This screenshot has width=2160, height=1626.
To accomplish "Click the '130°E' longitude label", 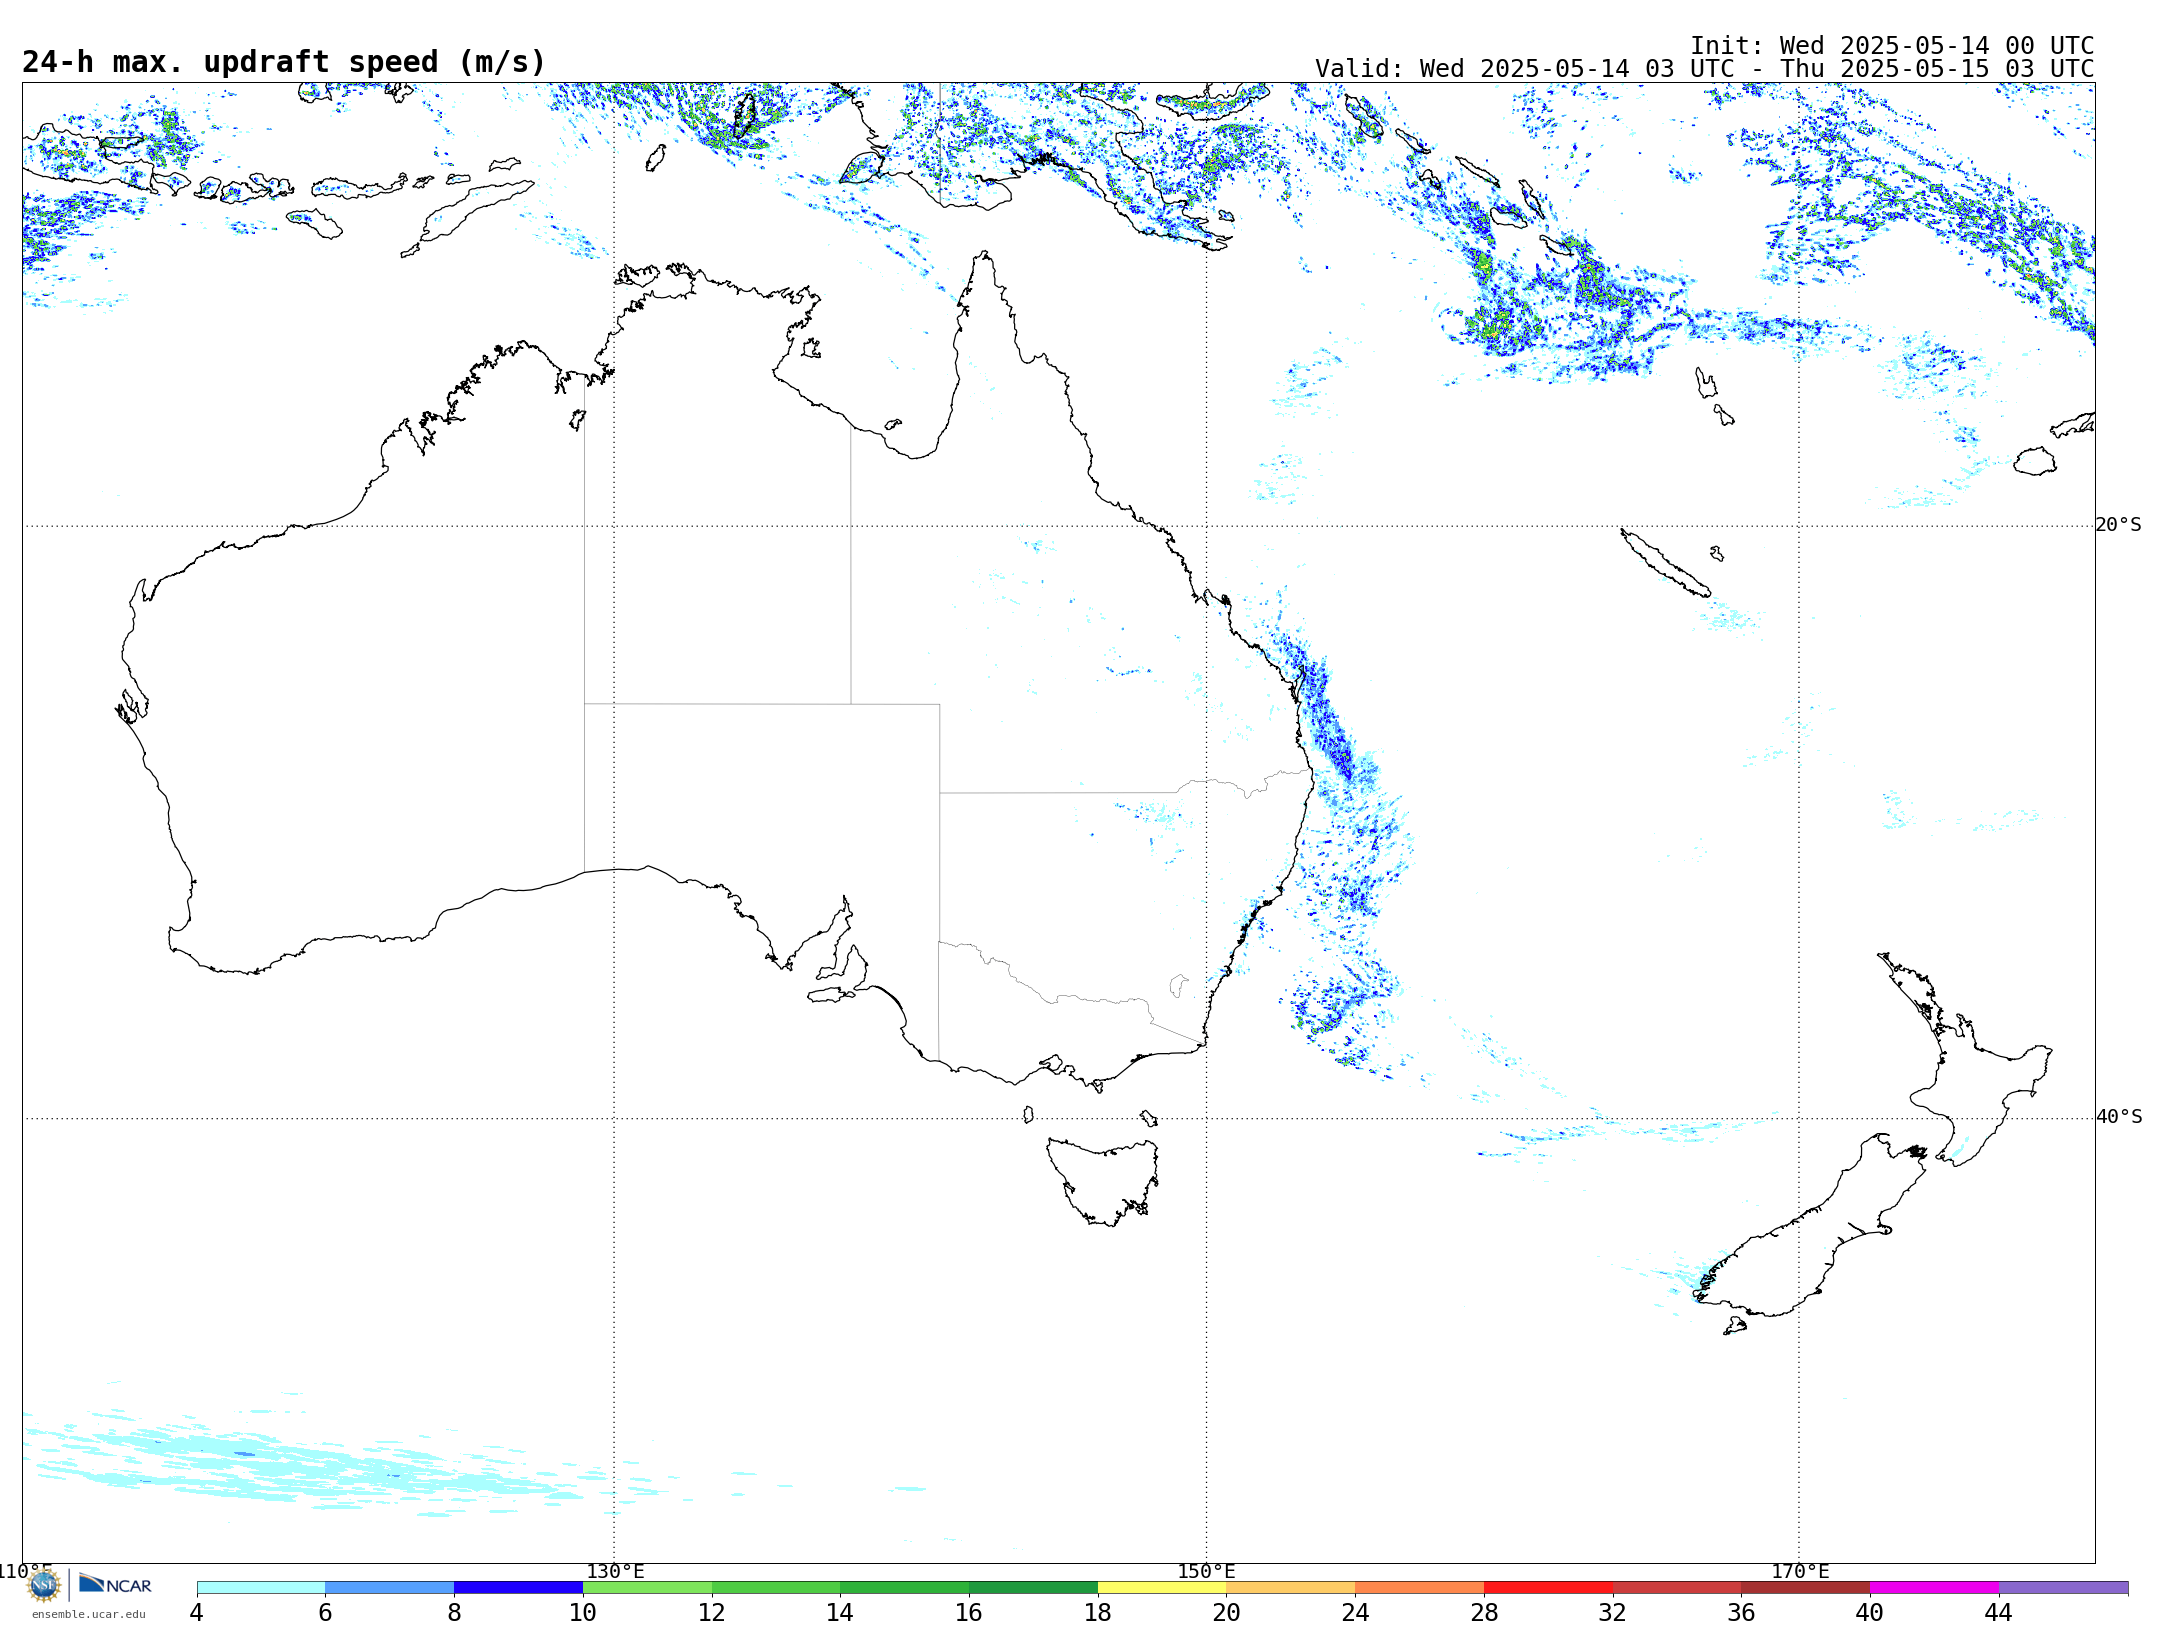I will 615,1572.
